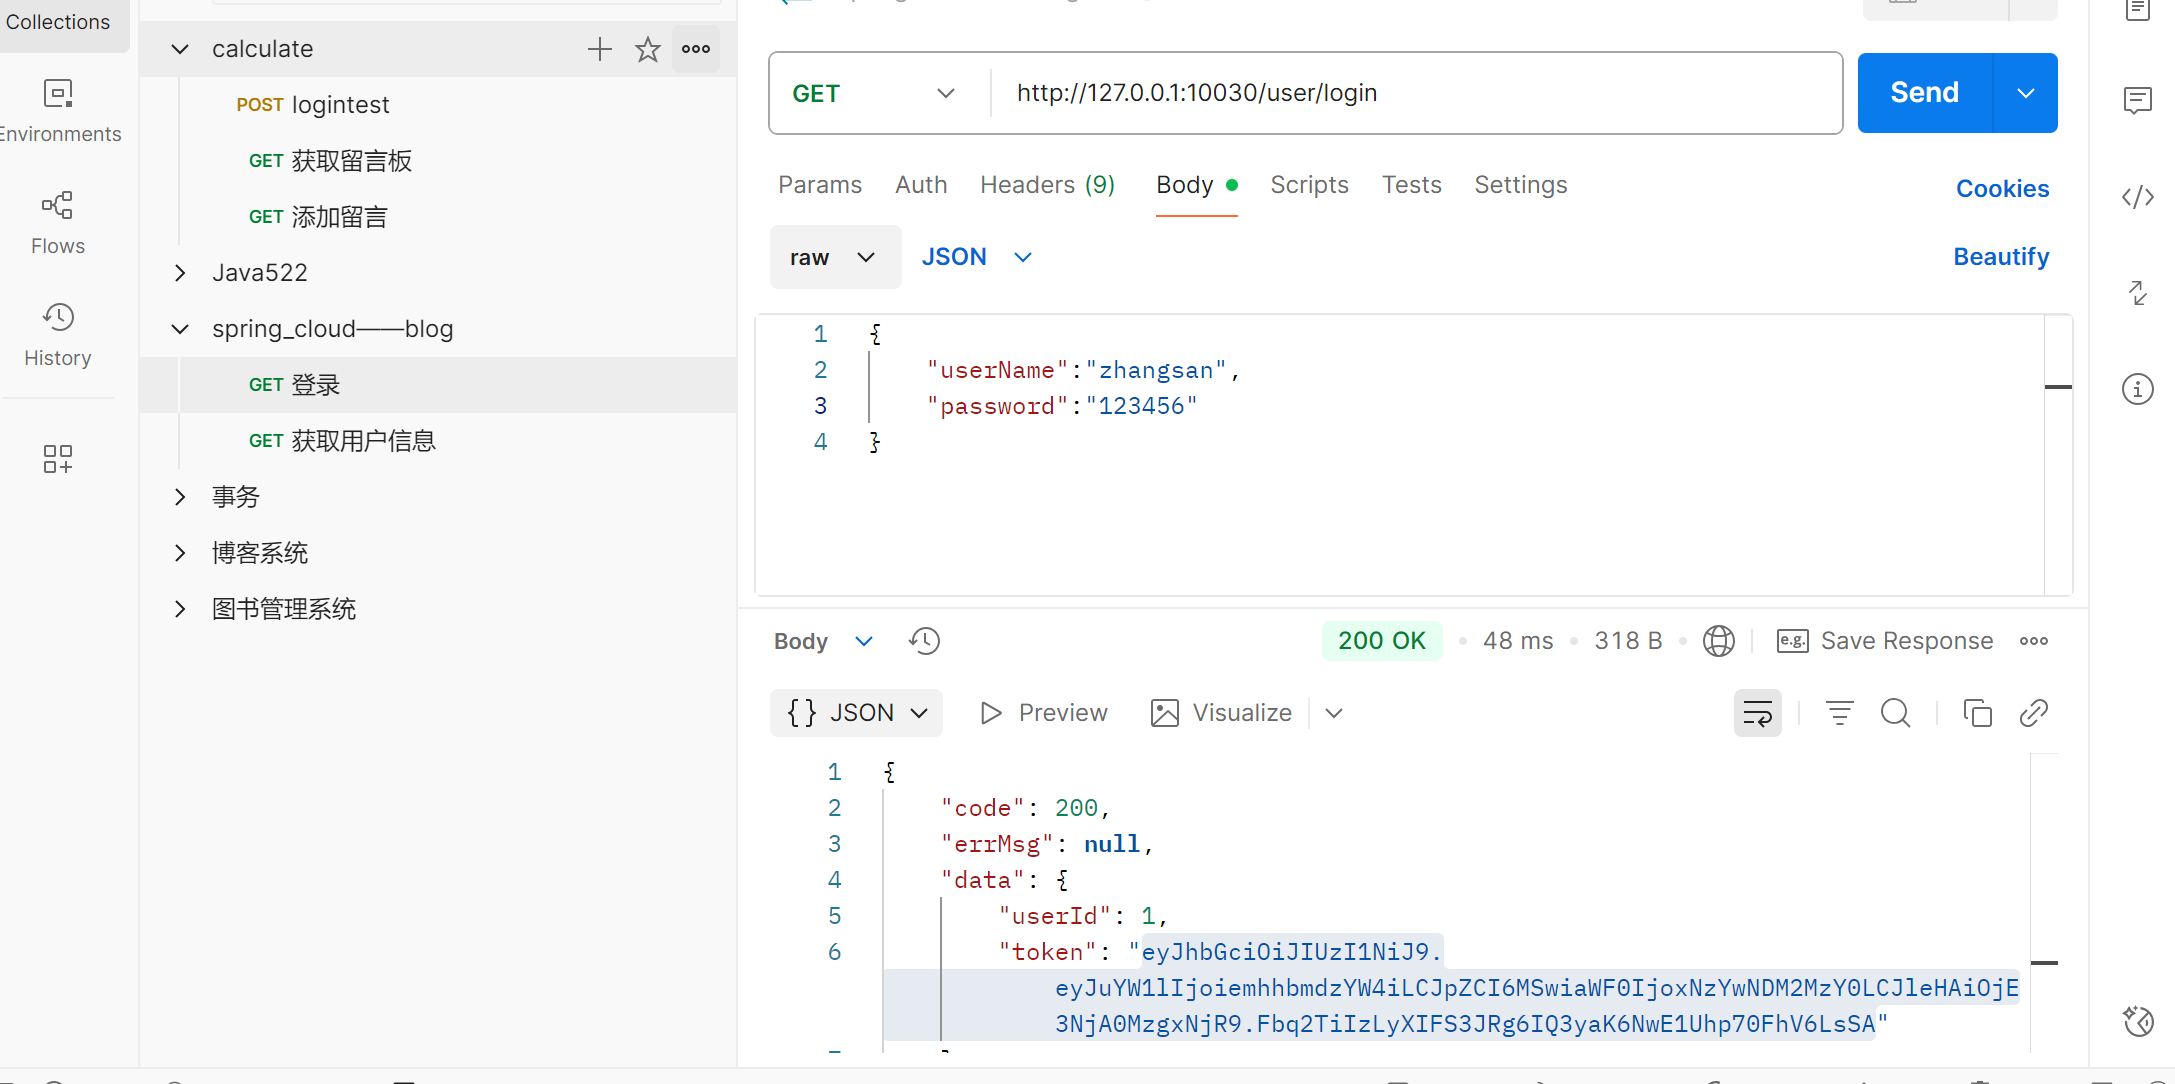Search within the response body
The width and height of the screenshot is (2175, 1084).
[1895, 713]
